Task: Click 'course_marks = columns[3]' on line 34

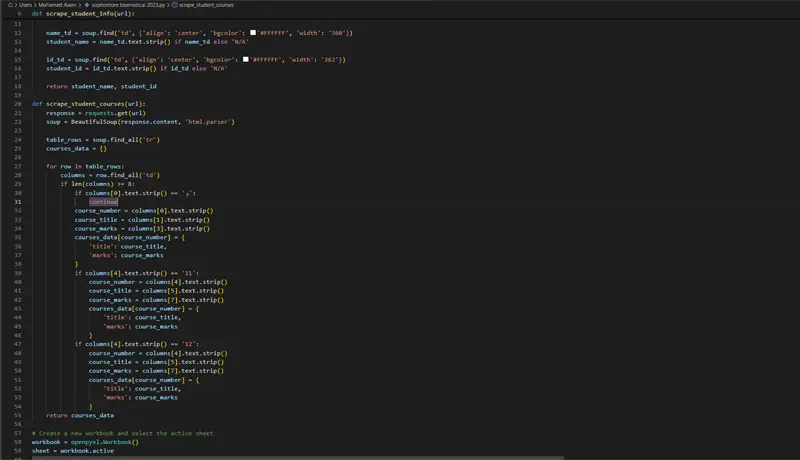Action: coord(119,229)
